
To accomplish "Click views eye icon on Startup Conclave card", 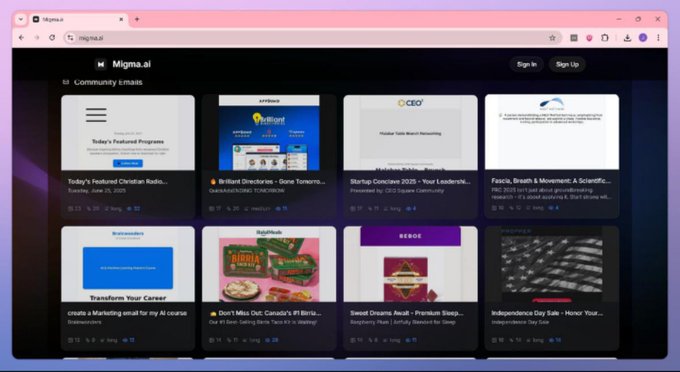I will tap(408, 209).
